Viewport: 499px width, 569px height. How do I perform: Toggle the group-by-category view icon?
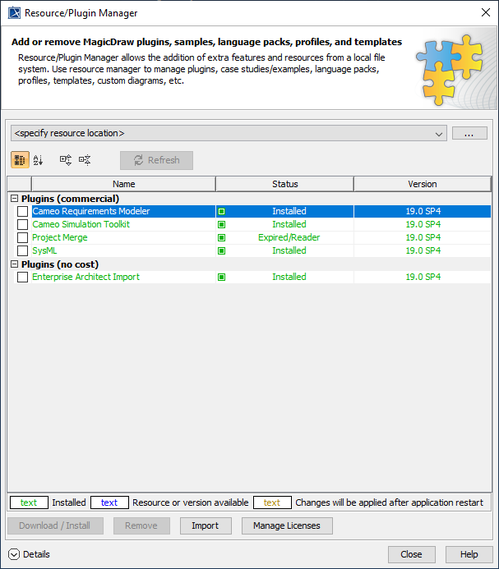20,160
